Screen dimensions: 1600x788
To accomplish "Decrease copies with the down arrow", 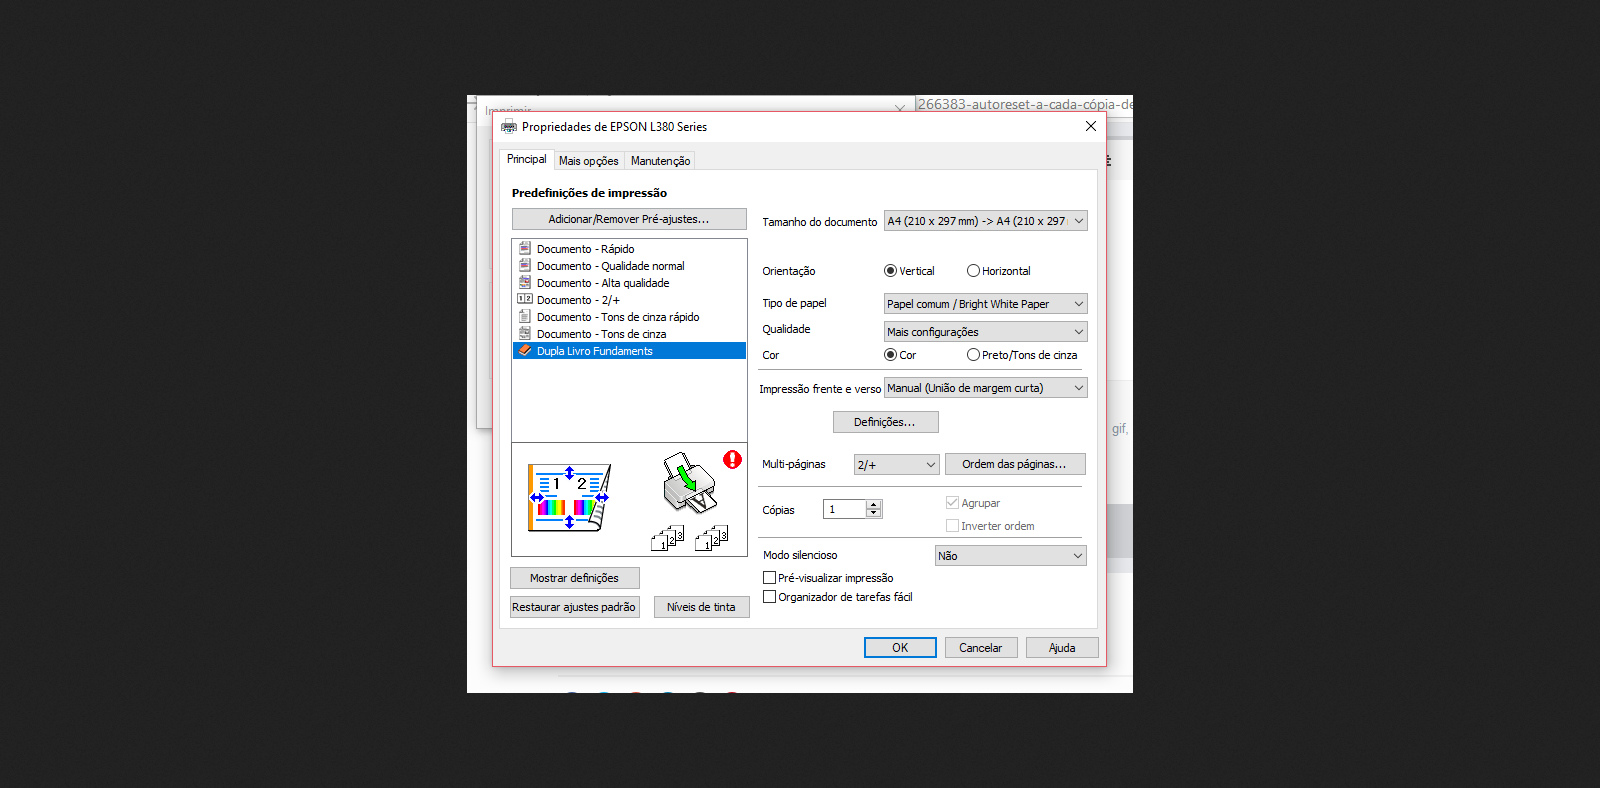I will pos(874,514).
